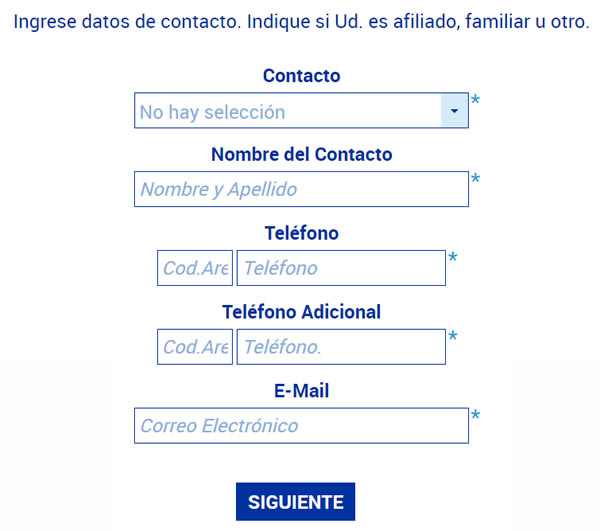Click the asterisk next to Nombre y Apellido
This screenshot has height=531, width=600.
[x=475, y=178]
